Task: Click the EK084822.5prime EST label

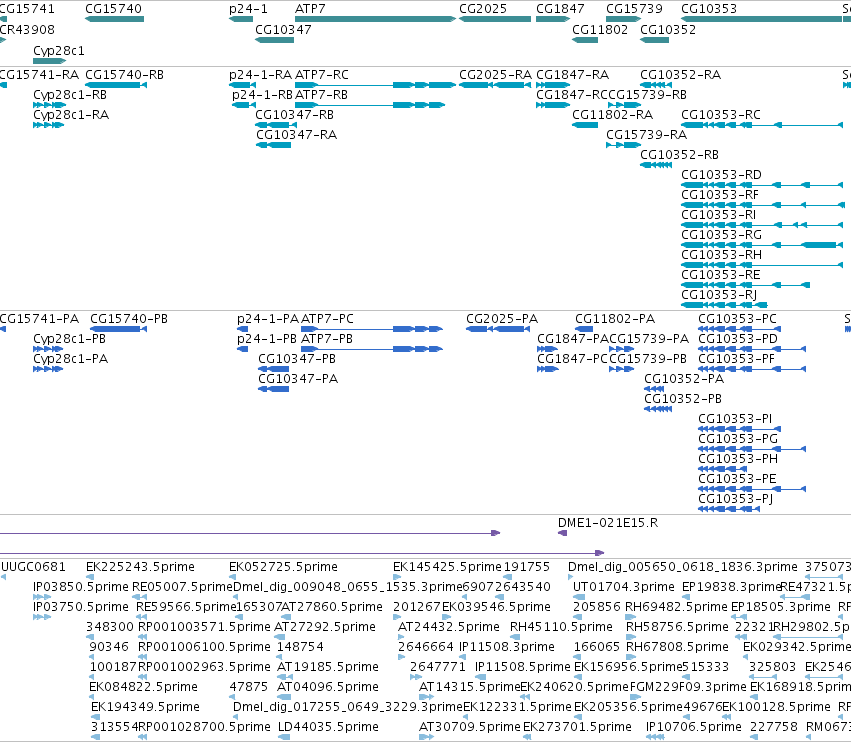Action: point(143,687)
